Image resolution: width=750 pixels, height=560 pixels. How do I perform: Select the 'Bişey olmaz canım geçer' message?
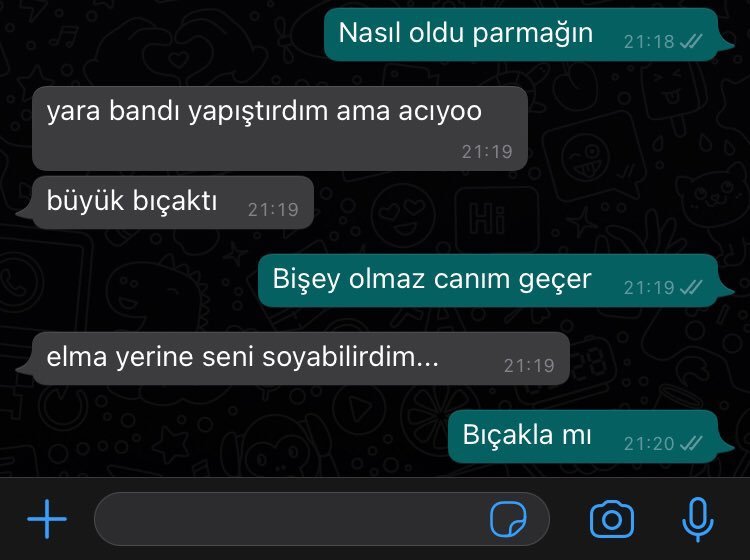click(x=496, y=280)
